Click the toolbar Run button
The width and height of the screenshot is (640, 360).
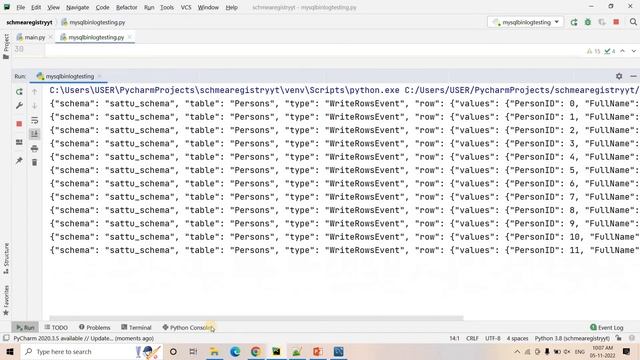point(574,22)
